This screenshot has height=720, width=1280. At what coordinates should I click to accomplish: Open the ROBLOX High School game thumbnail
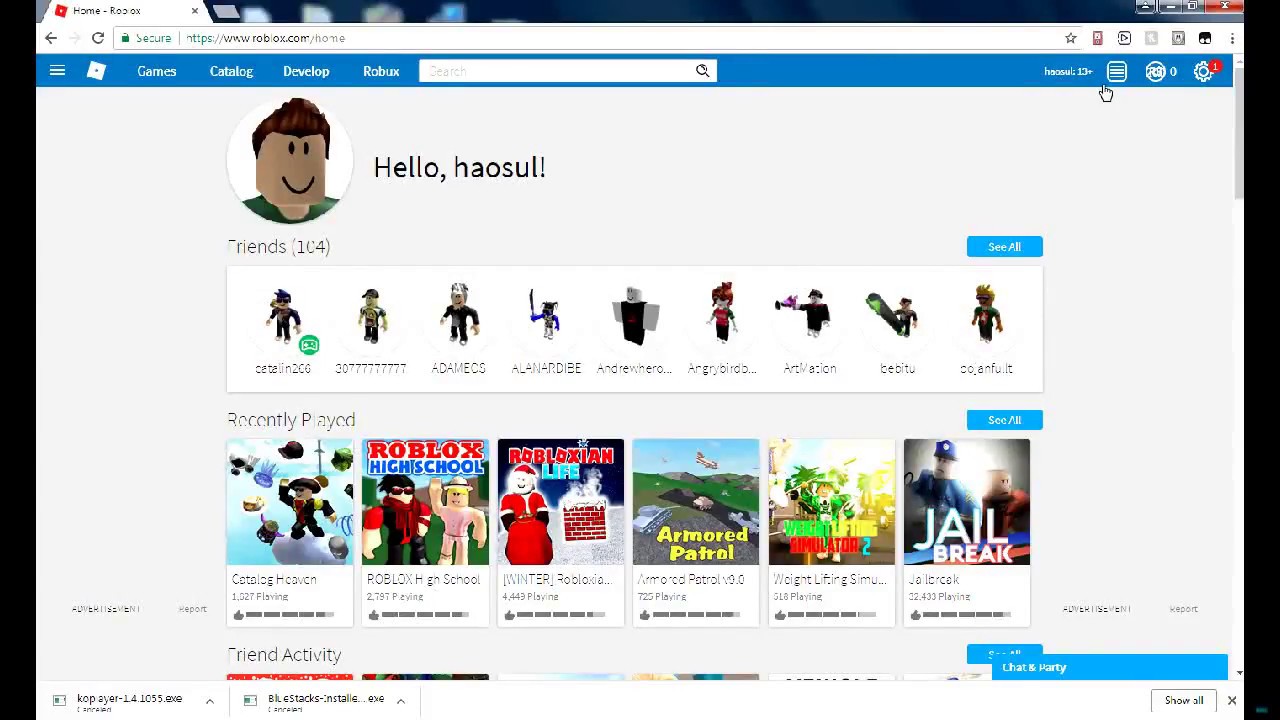pos(425,502)
